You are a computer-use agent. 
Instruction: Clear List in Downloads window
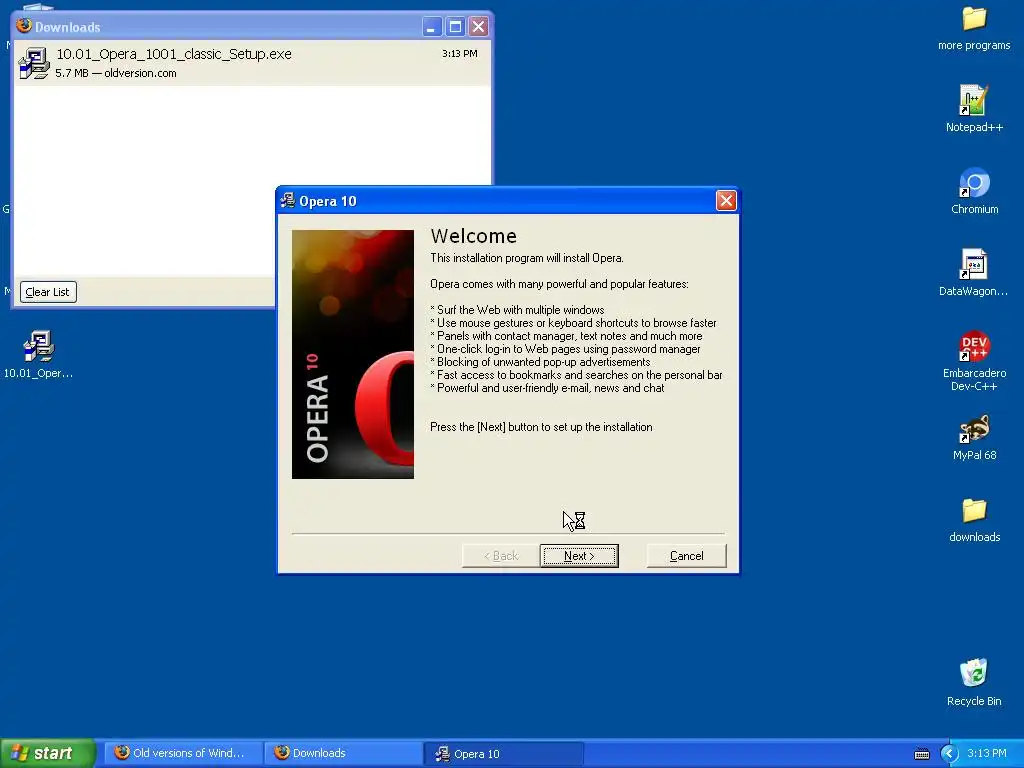click(48, 292)
